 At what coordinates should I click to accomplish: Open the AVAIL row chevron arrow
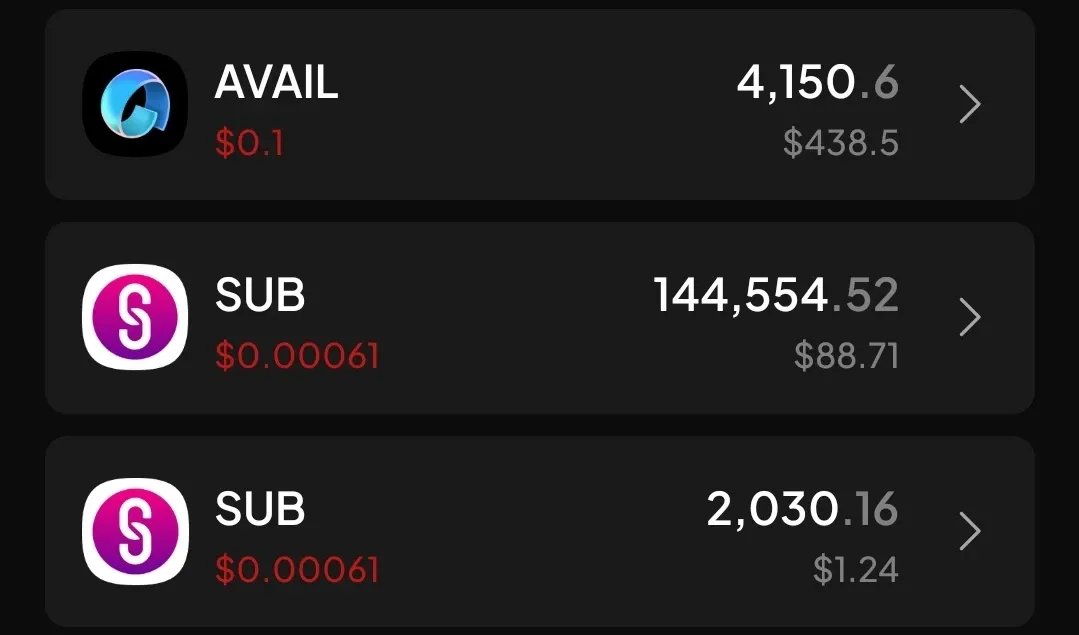[x=970, y=105]
